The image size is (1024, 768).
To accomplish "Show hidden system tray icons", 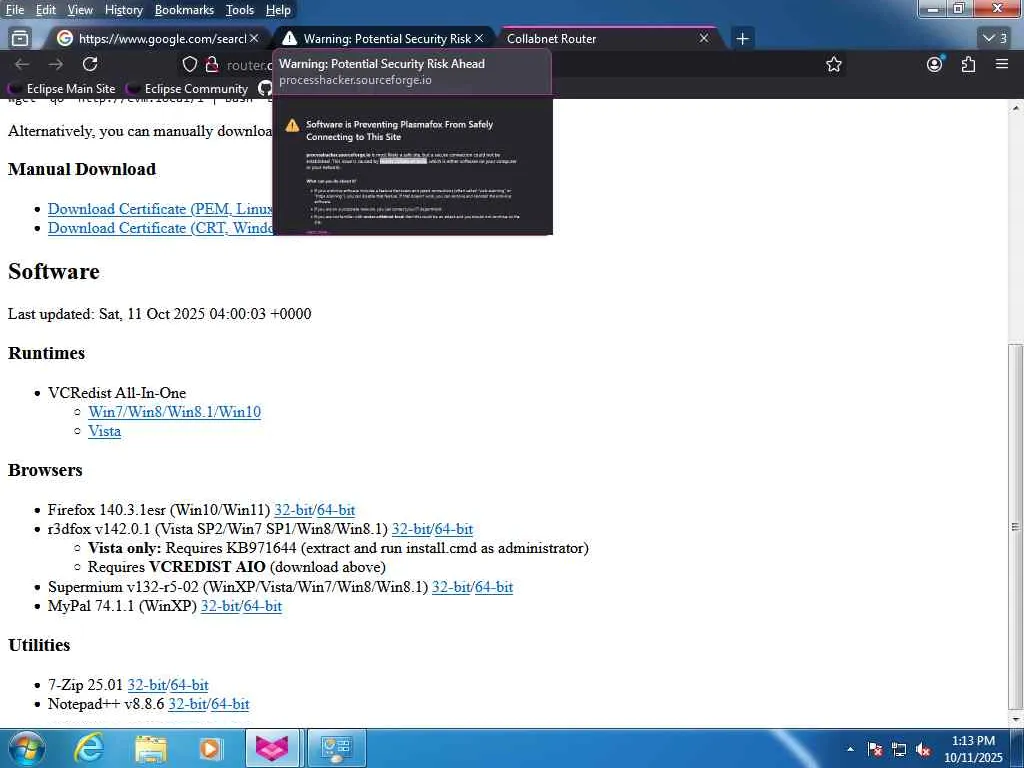I will (x=850, y=749).
